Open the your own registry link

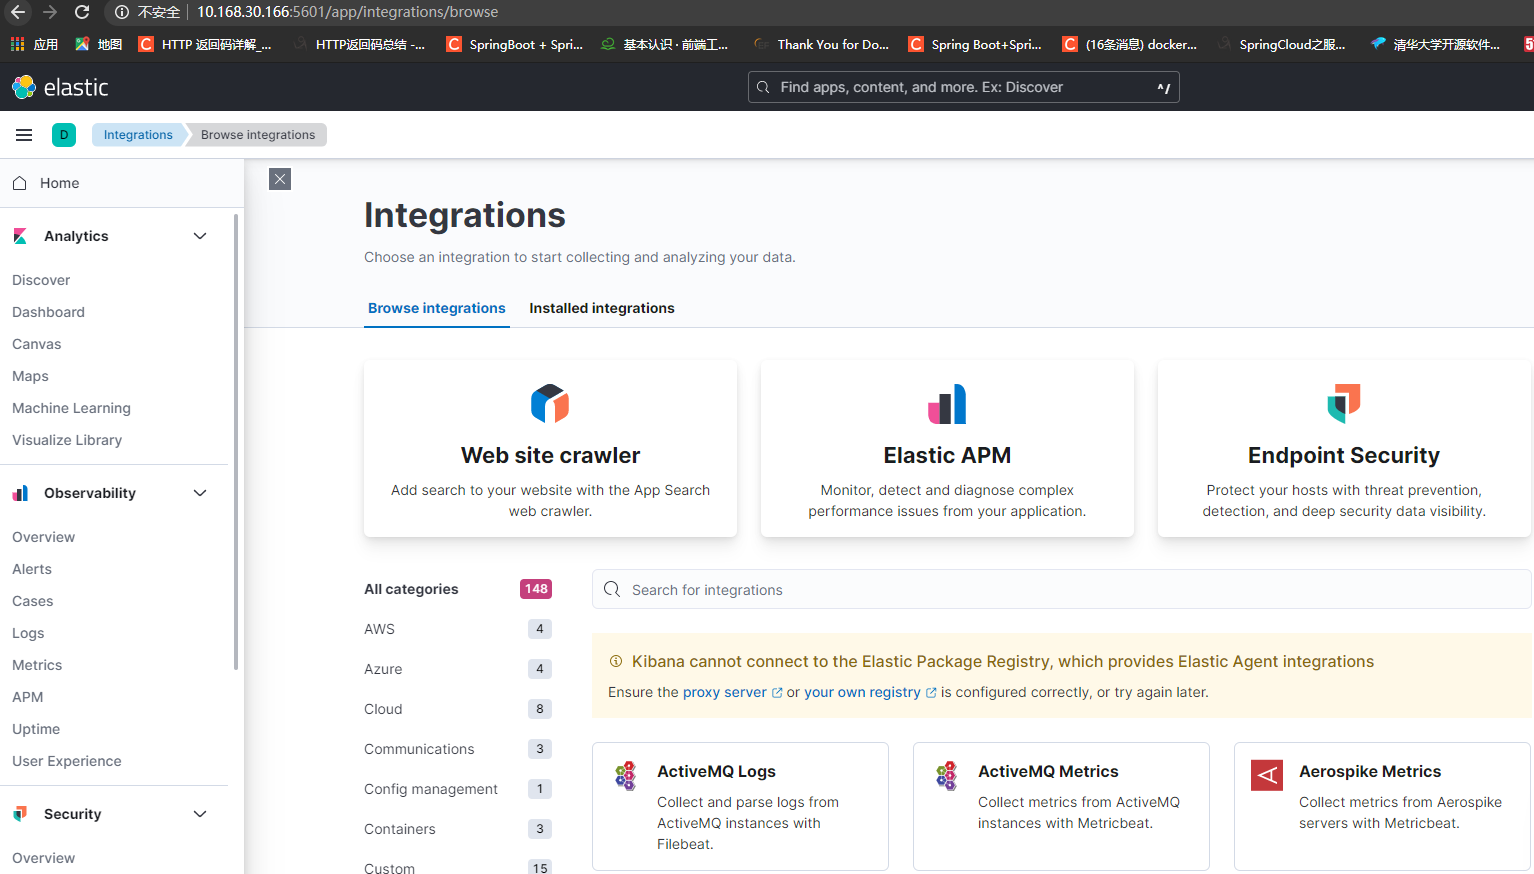tap(870, 692)
